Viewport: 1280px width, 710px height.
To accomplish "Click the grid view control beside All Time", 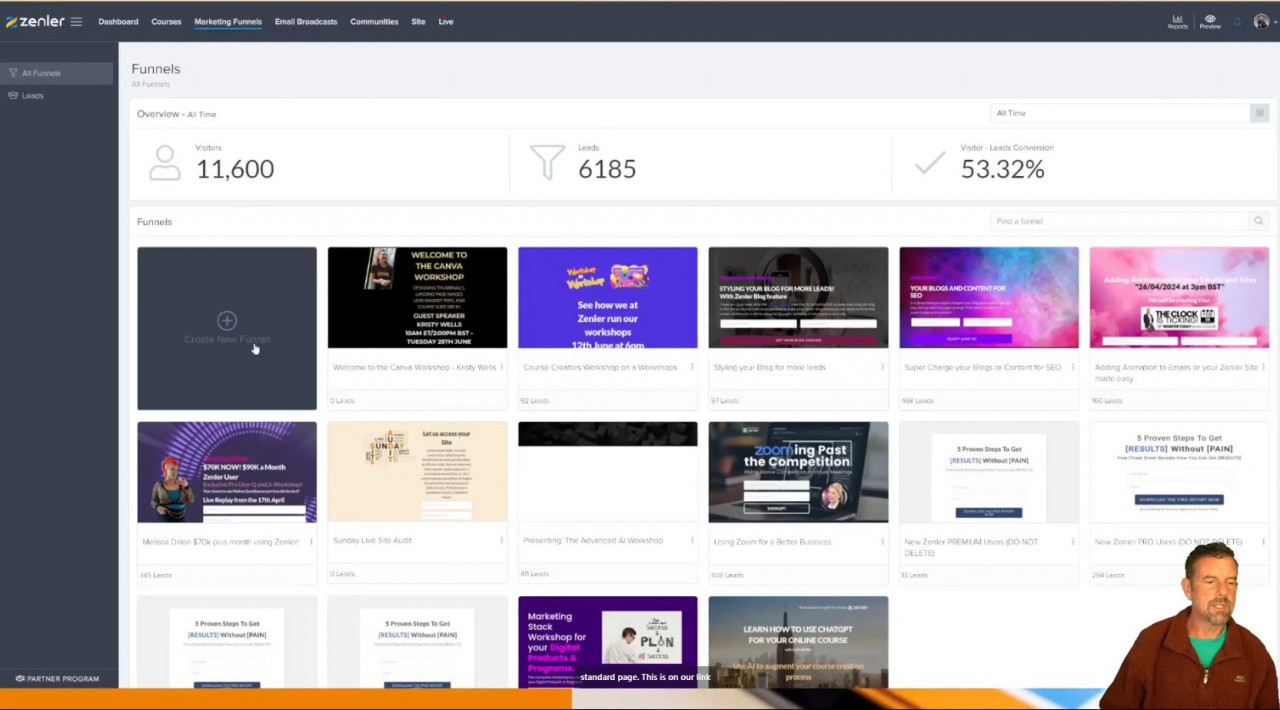I will pos(1259,113).
